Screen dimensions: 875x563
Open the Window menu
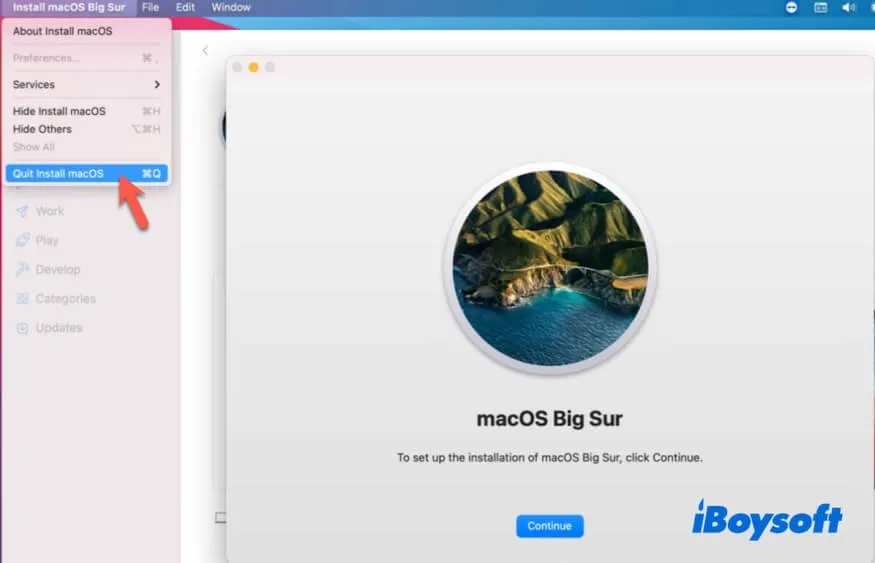click(230, 7)
